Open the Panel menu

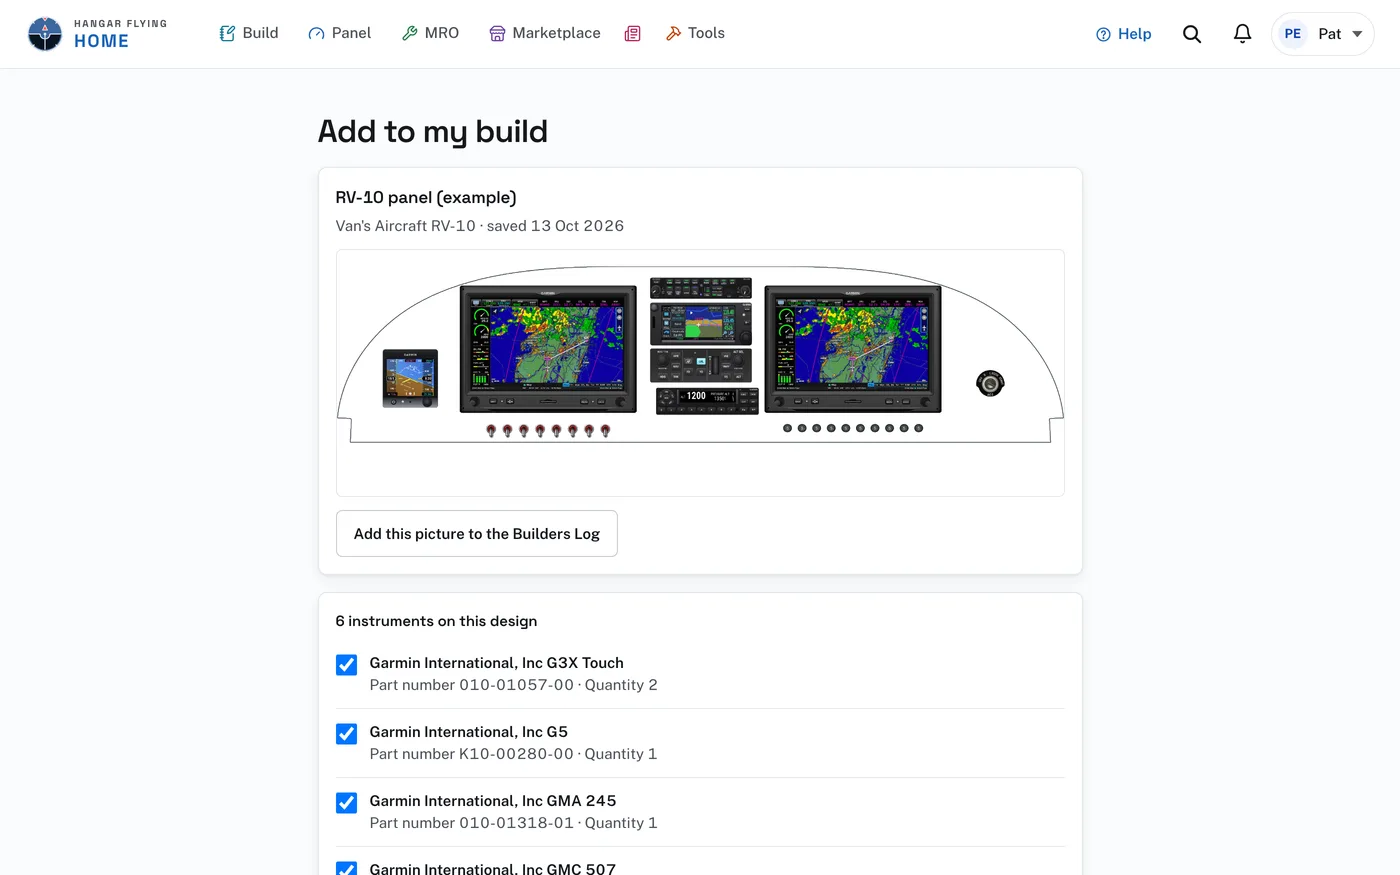pyautogui.click(x=339, y=33)
